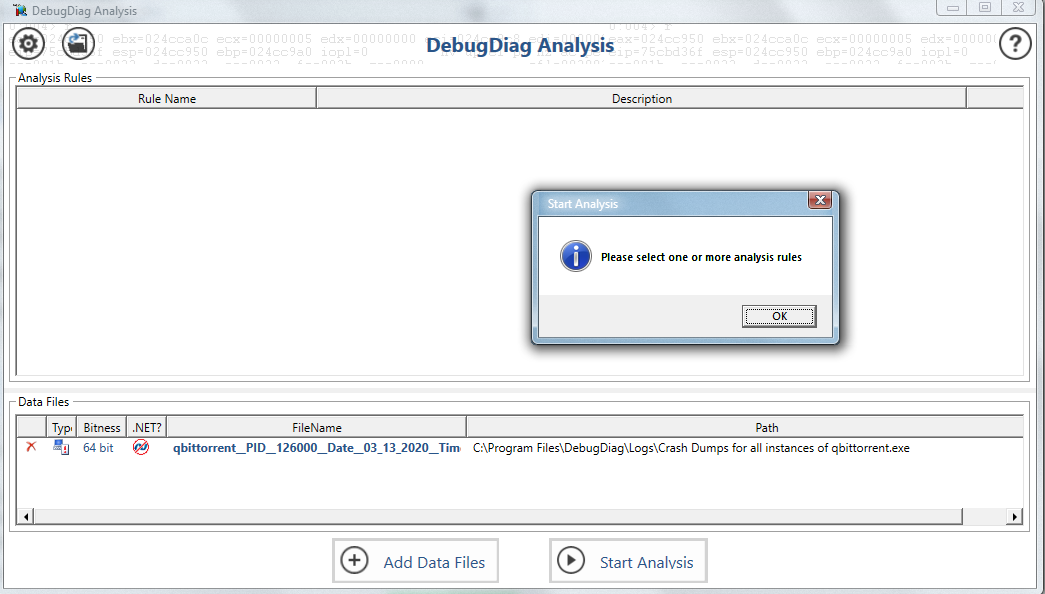The image size is (1045, 594).
Task: Click the C:\Program Files\DebugDiag\Logs path cell
Action: tap(691, 448)
